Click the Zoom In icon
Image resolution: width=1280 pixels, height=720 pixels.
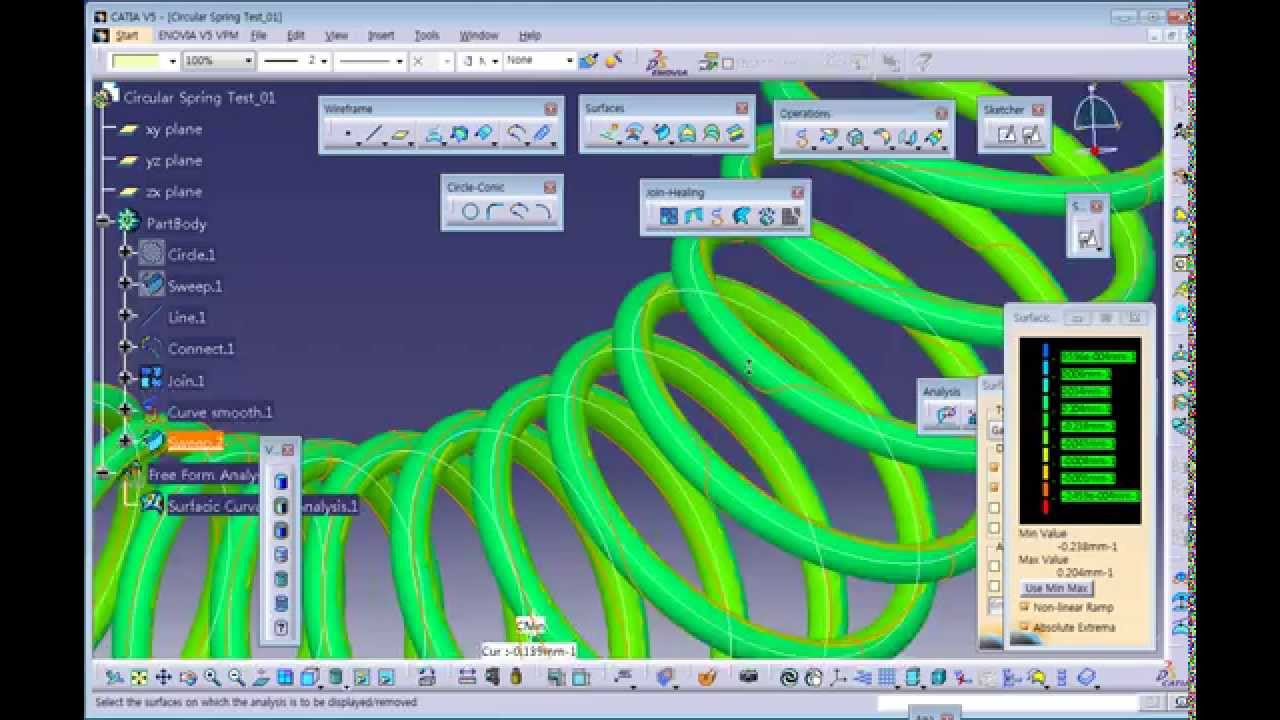click(x=212, y=677)
